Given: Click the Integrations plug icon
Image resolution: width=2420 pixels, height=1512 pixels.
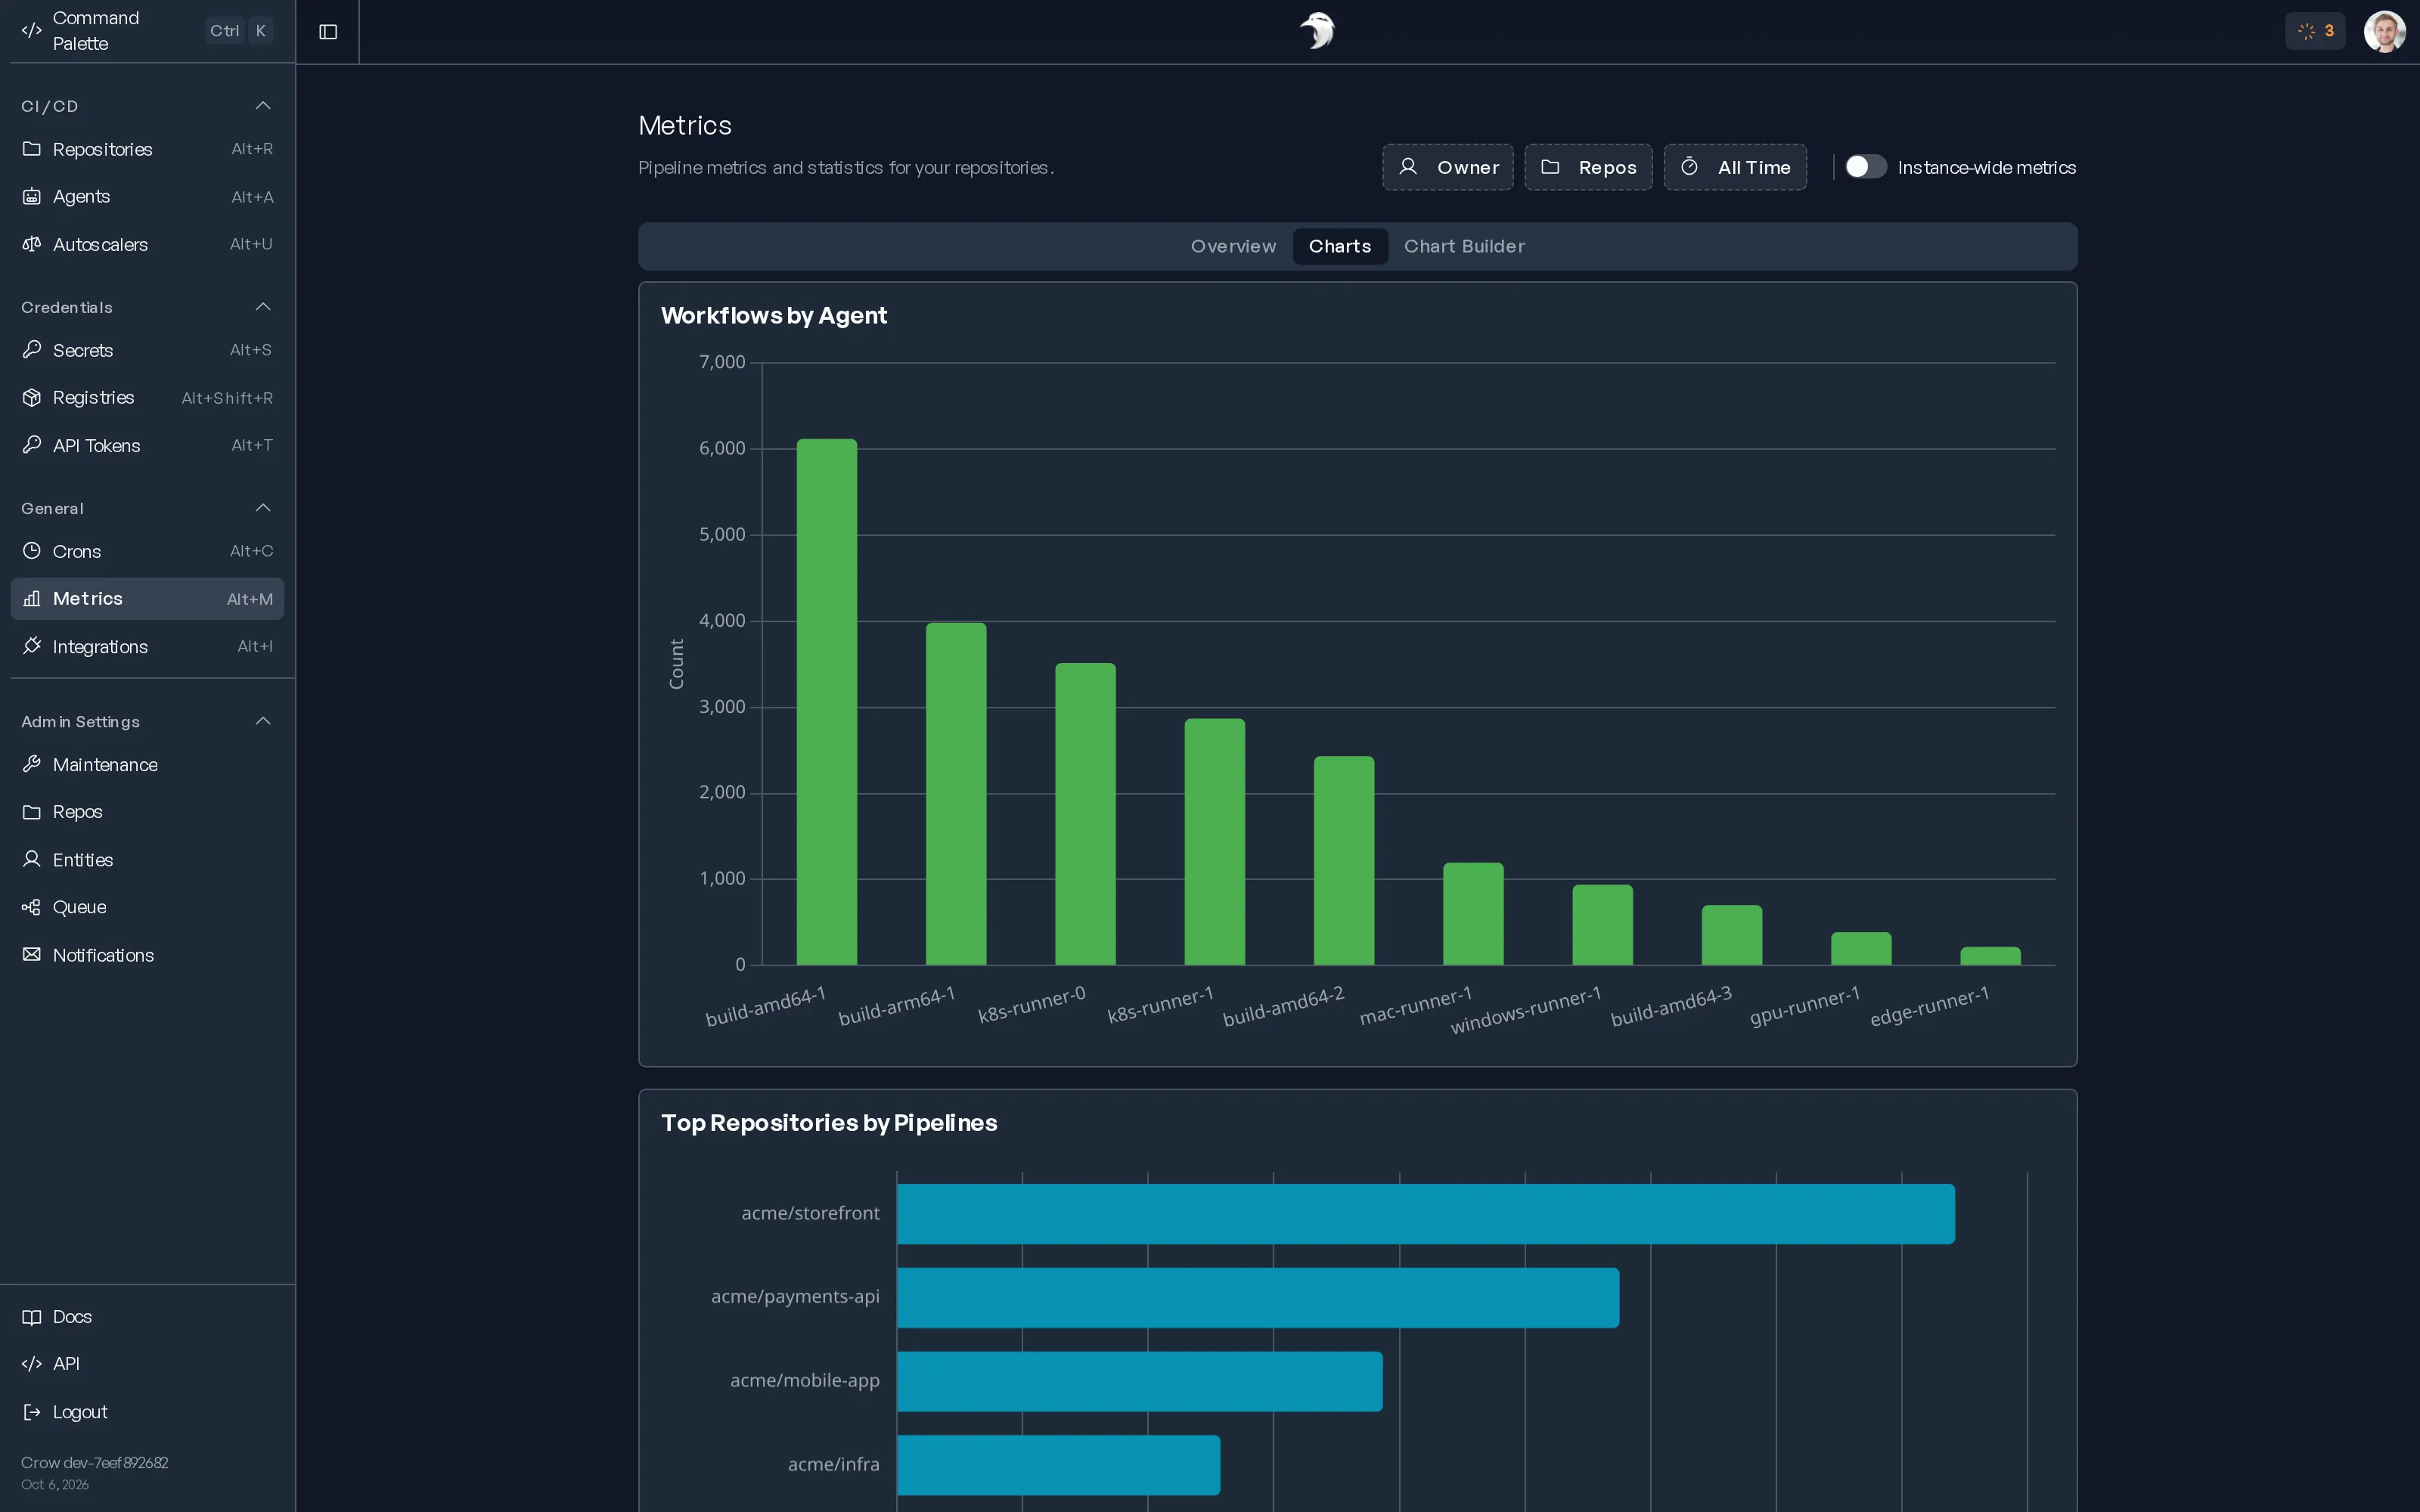Looking at the screenshot, I should [32, 646].
